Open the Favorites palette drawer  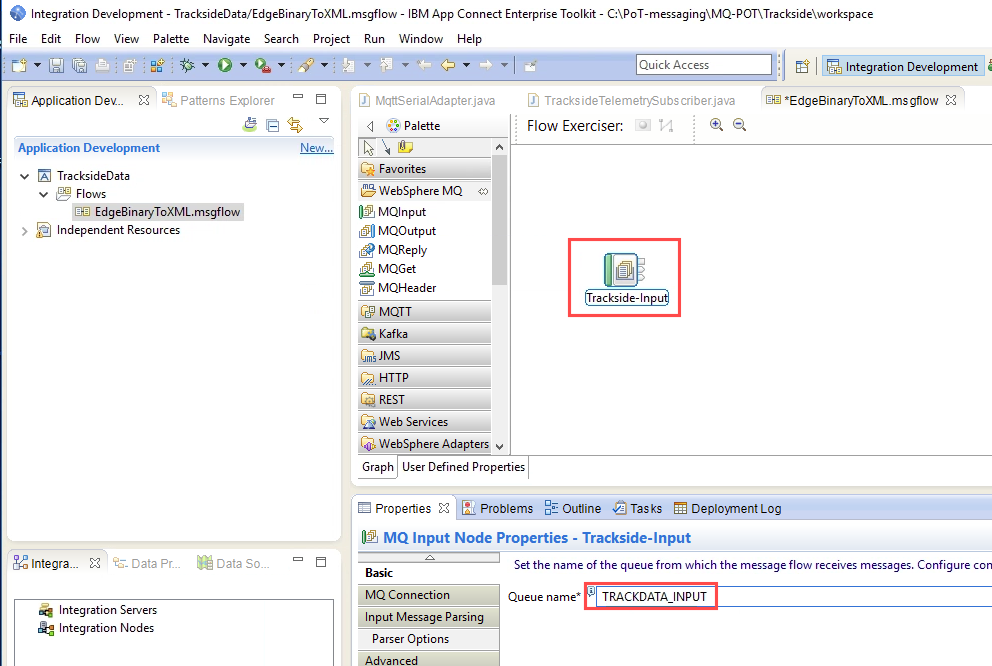tap(425, 169)
